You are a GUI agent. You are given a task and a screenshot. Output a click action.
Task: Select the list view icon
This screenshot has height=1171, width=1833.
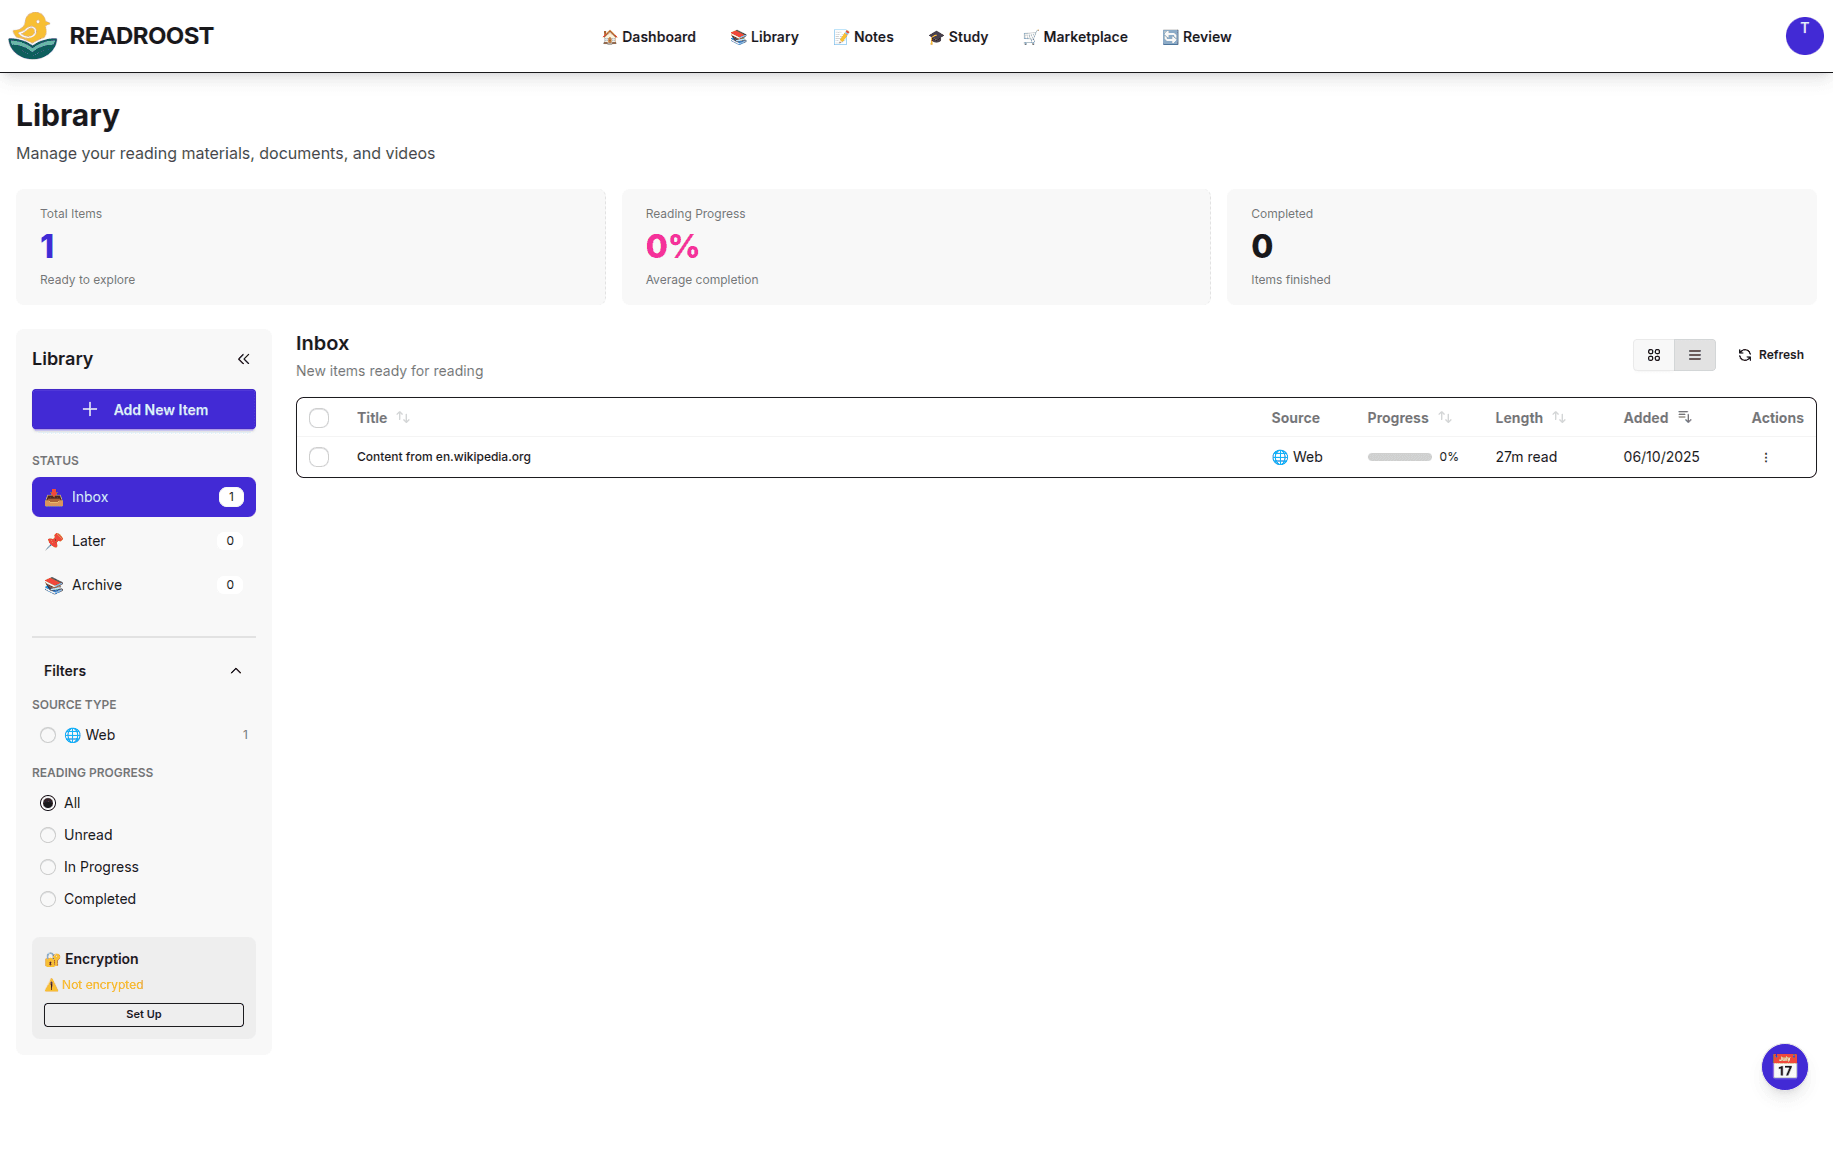(1695, 355)
